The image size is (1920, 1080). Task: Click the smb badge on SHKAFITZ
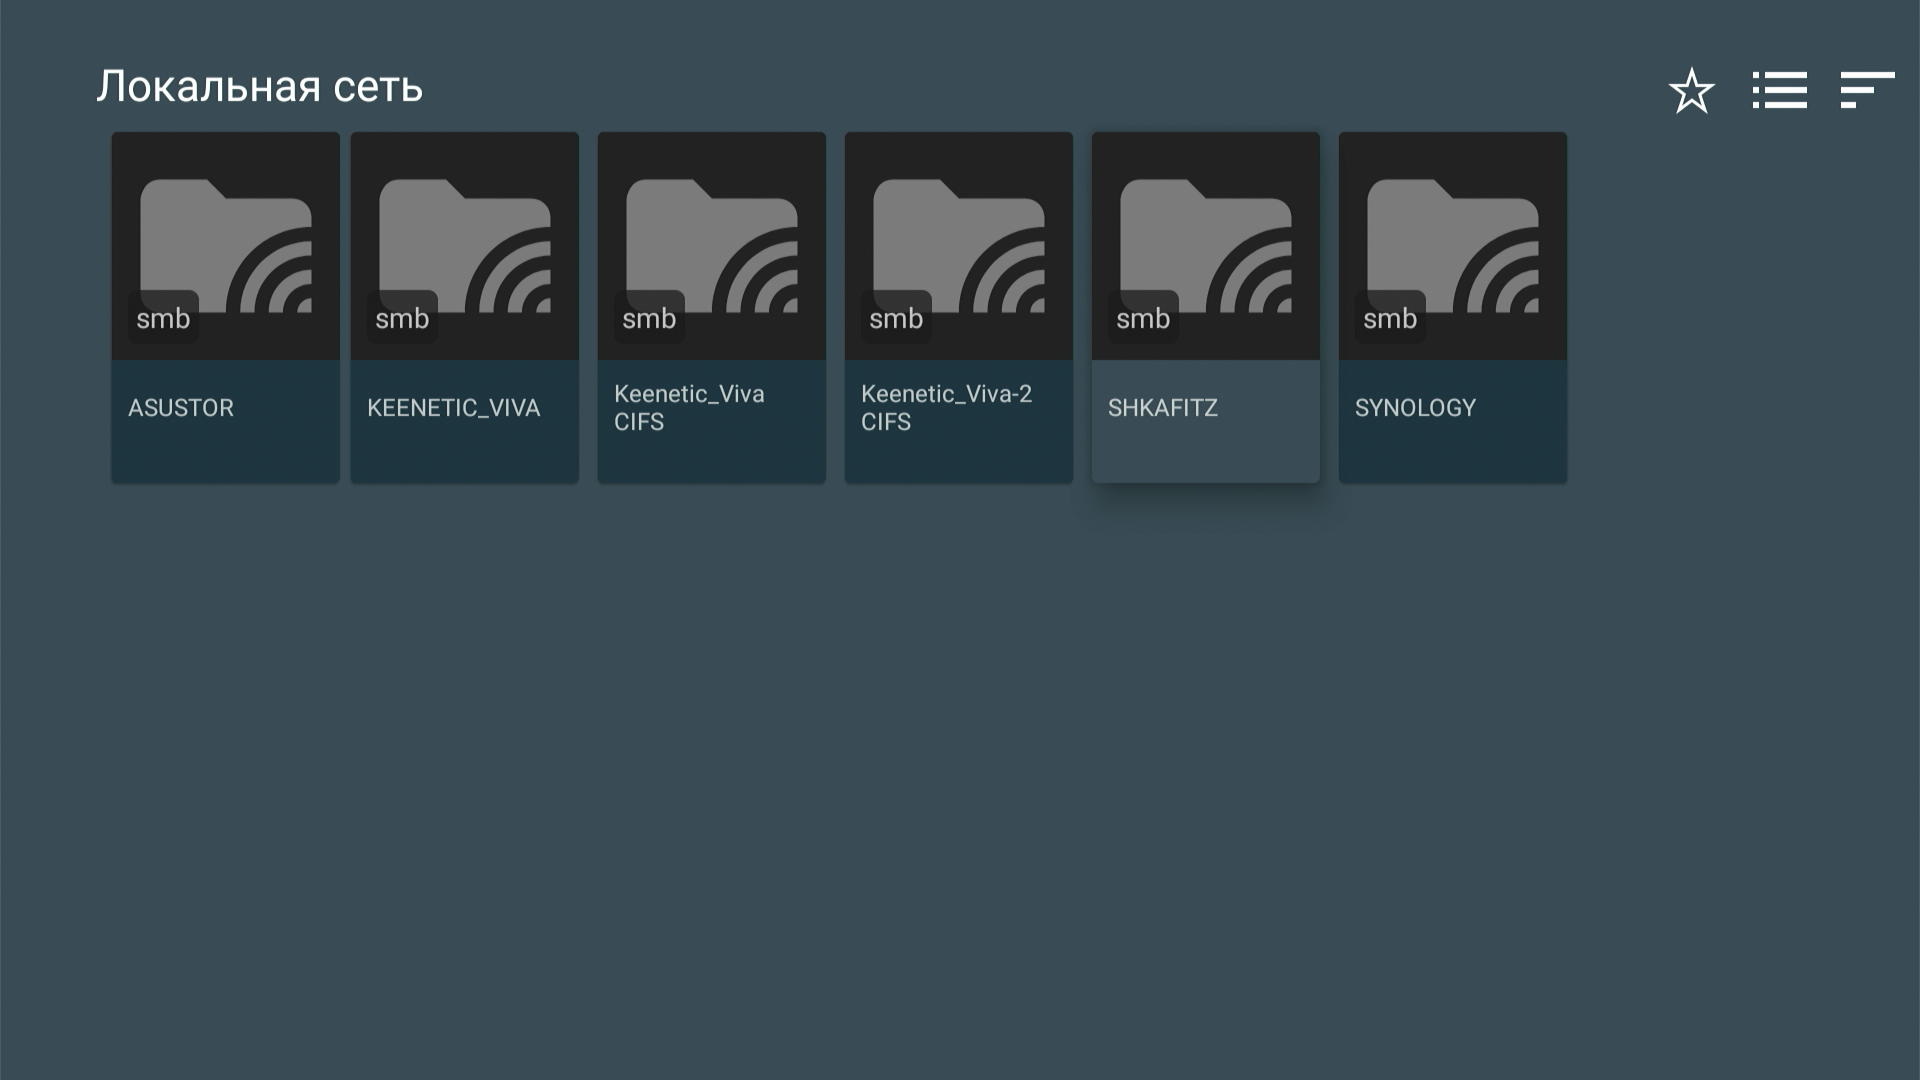1143,318
